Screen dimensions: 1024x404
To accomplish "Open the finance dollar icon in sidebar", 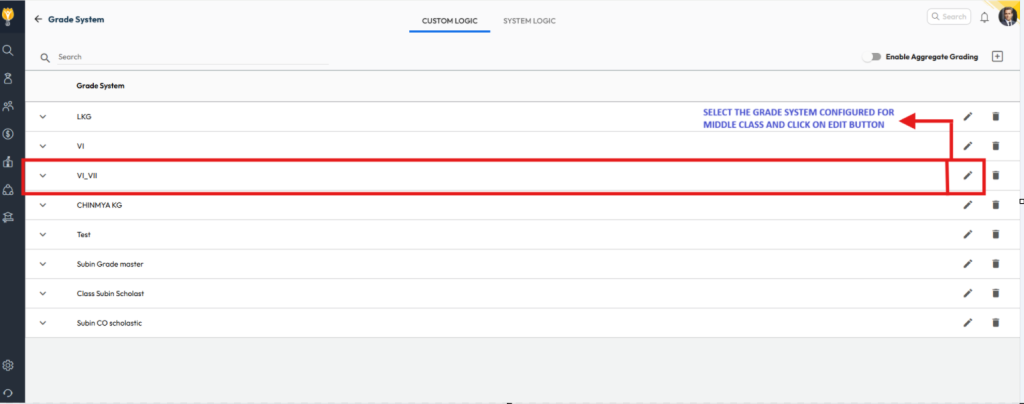I will 8,133.
